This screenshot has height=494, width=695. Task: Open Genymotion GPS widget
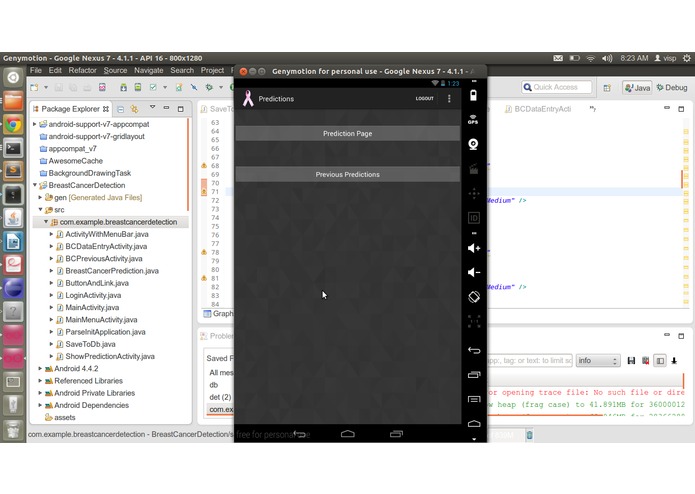(x=473, y=120)
